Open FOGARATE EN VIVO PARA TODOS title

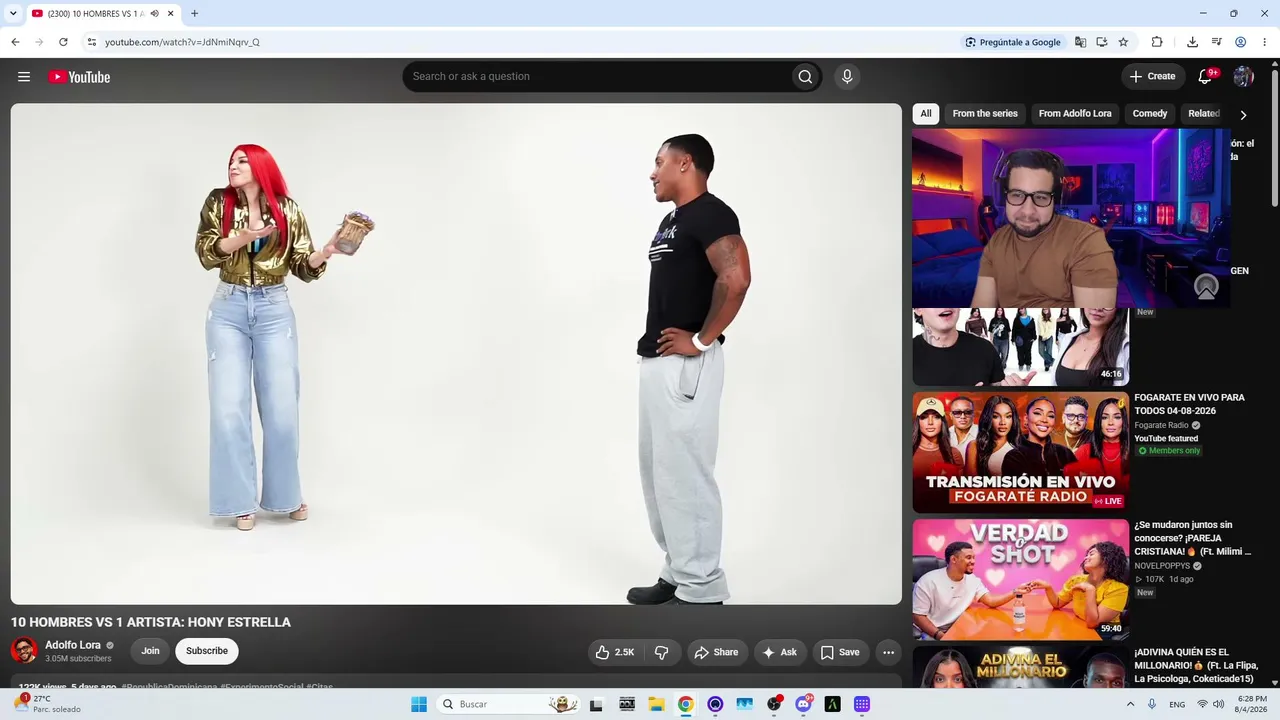pyautogui.click(x=1190, y=404)
